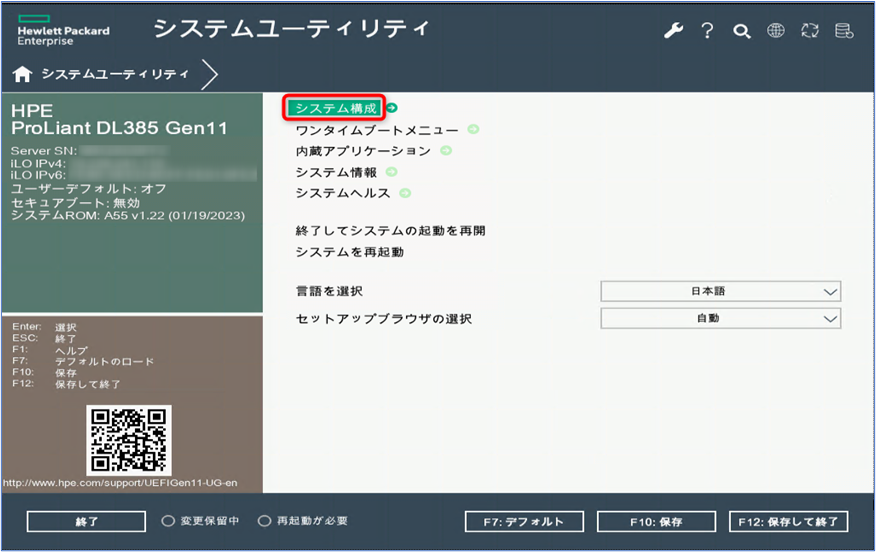Screen dimensions: 876x552
Task: Open the システム構成 menu entry
Action: coord(334,108)
